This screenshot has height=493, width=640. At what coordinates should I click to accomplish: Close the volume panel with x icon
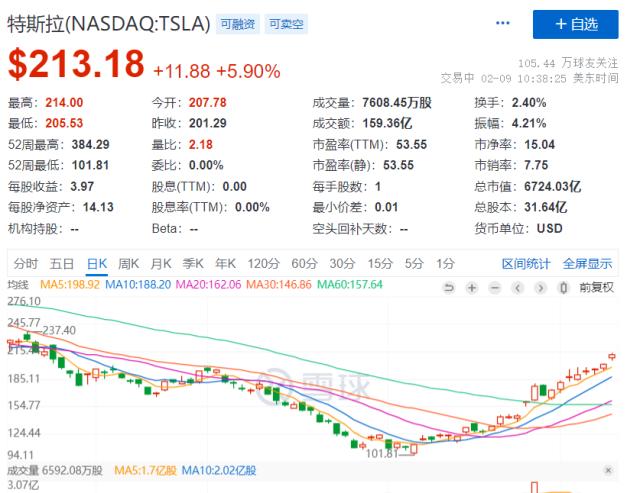pyautogui.click(x=608, y=471)
